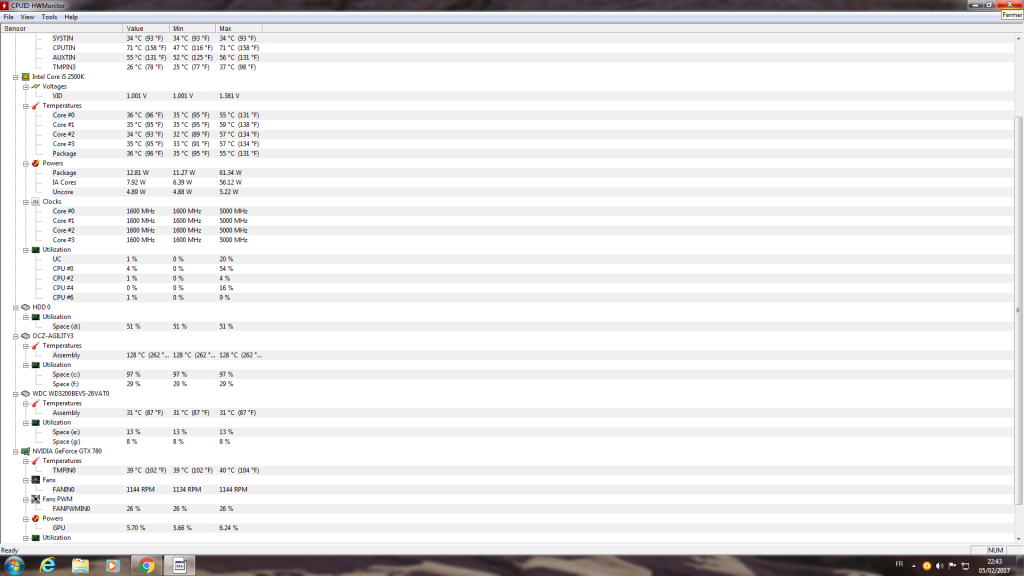This screenshot has width=1024, height=576.
Task: Switch to Google Chrome in the taskbar
Action: 146,566
